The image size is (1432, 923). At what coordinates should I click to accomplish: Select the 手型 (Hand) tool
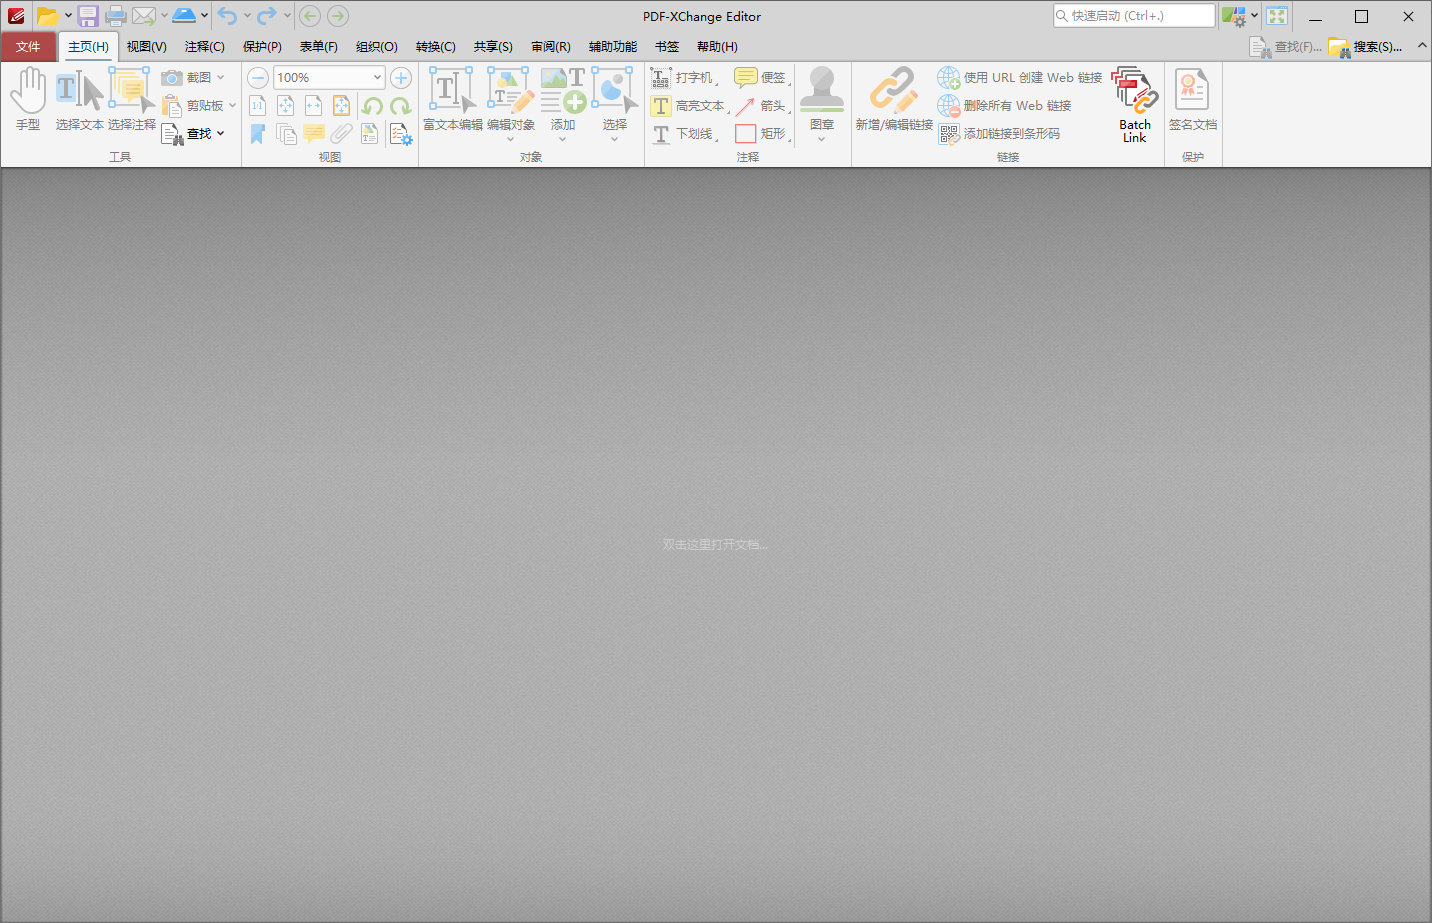point(29,97)
